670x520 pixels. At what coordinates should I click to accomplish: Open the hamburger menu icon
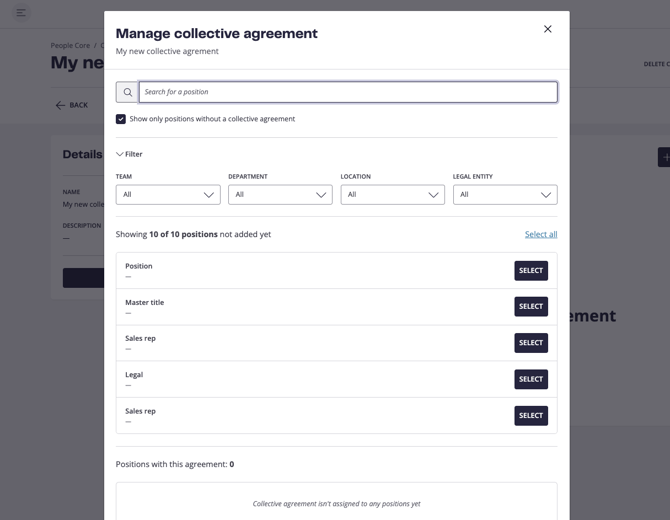21,13
